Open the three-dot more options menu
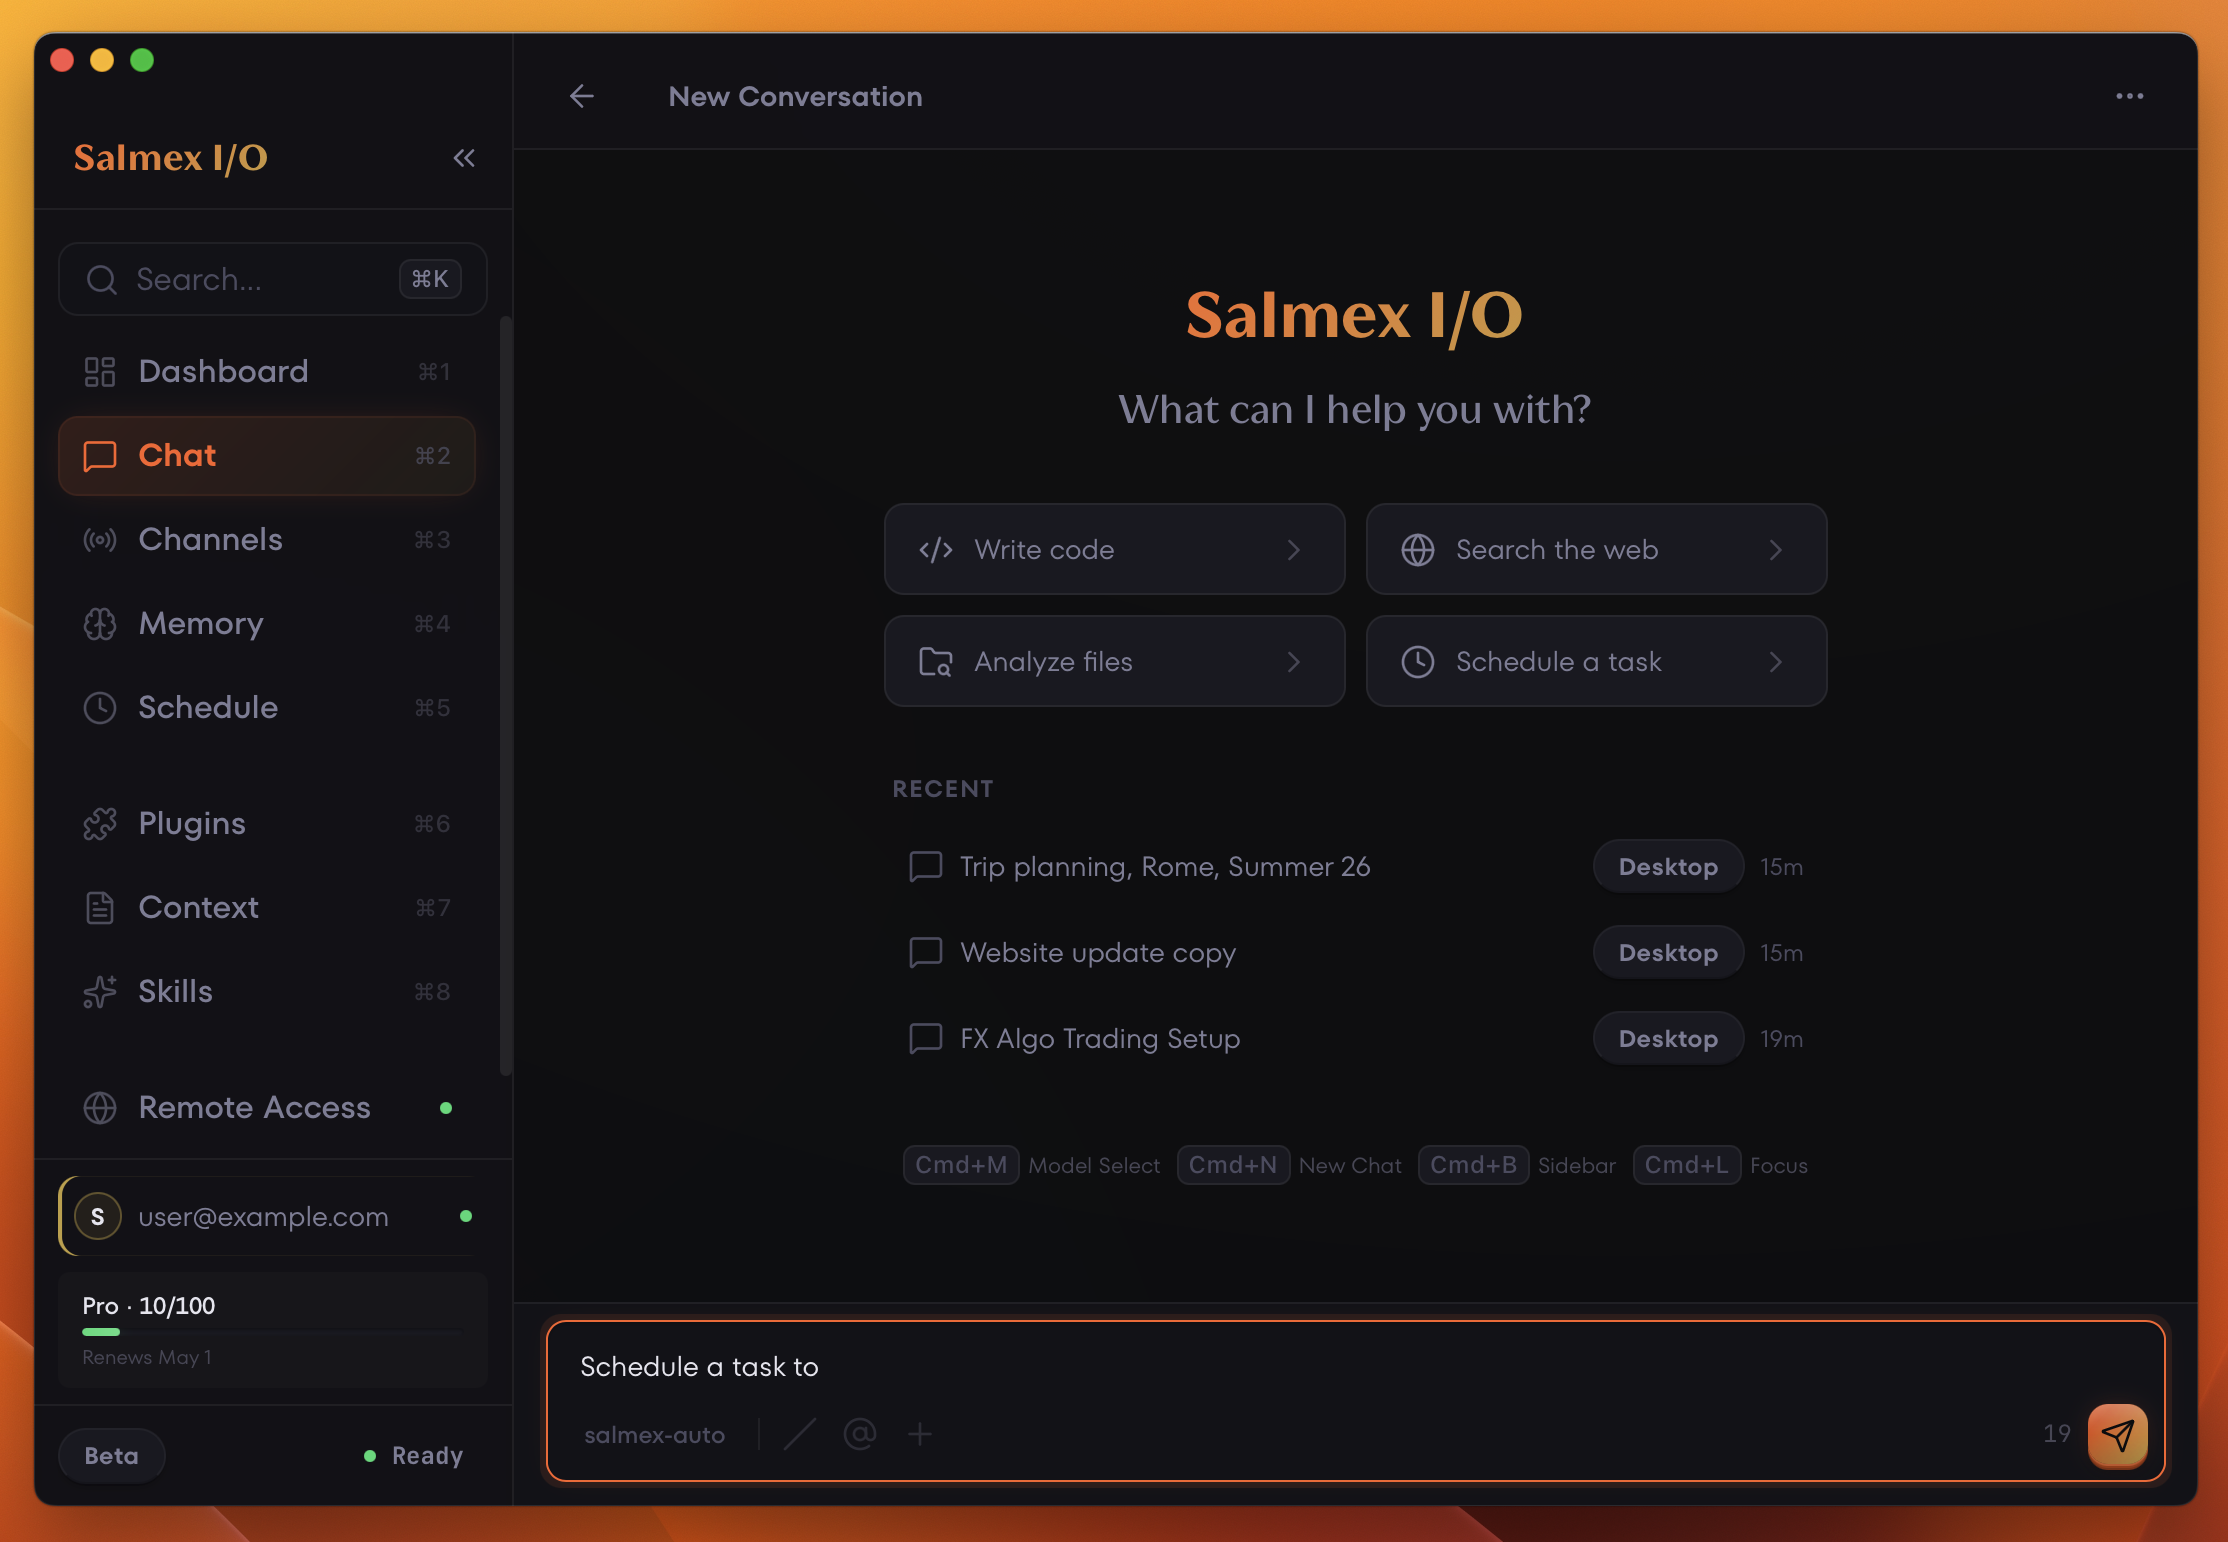Viewport: 2228px width, 1542px height. click(x=2129, y=96)
